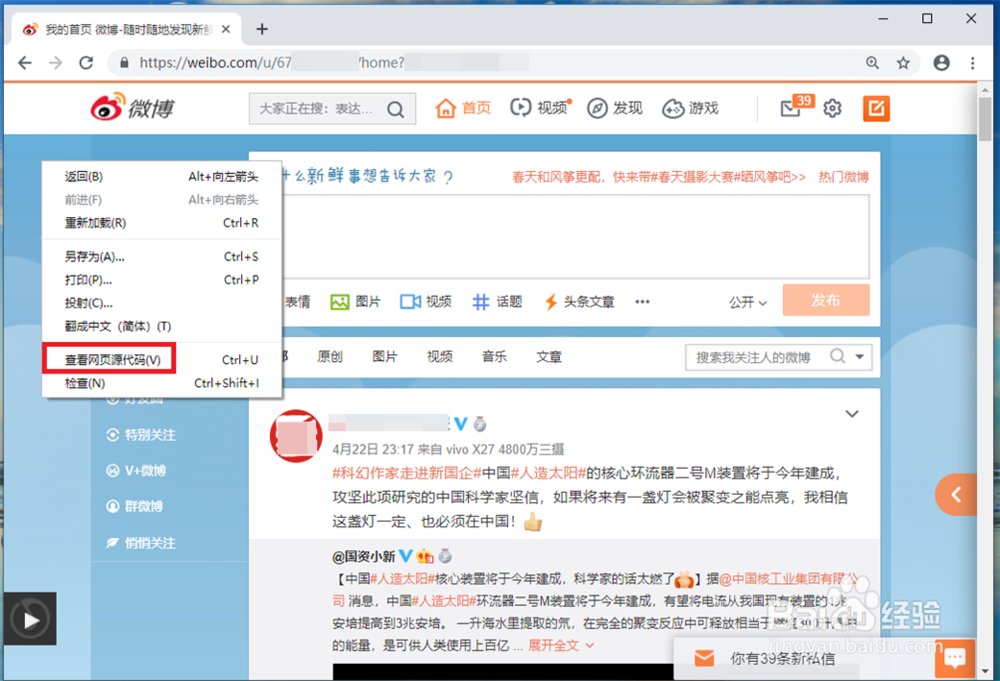Screen dimensions: 1000x681
Task: Open 发现 discover section
Action: (615, 108)
